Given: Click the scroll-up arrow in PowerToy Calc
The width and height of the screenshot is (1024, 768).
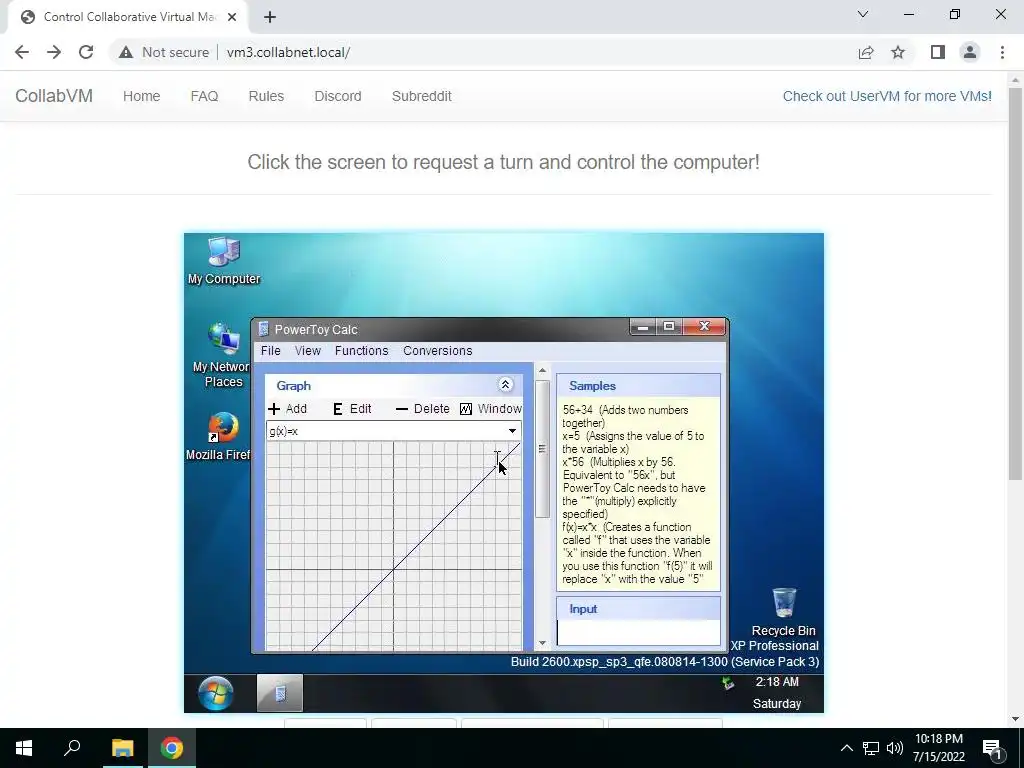Looking at the screenshot, I should pyautogui.click(x=542, y=371).
